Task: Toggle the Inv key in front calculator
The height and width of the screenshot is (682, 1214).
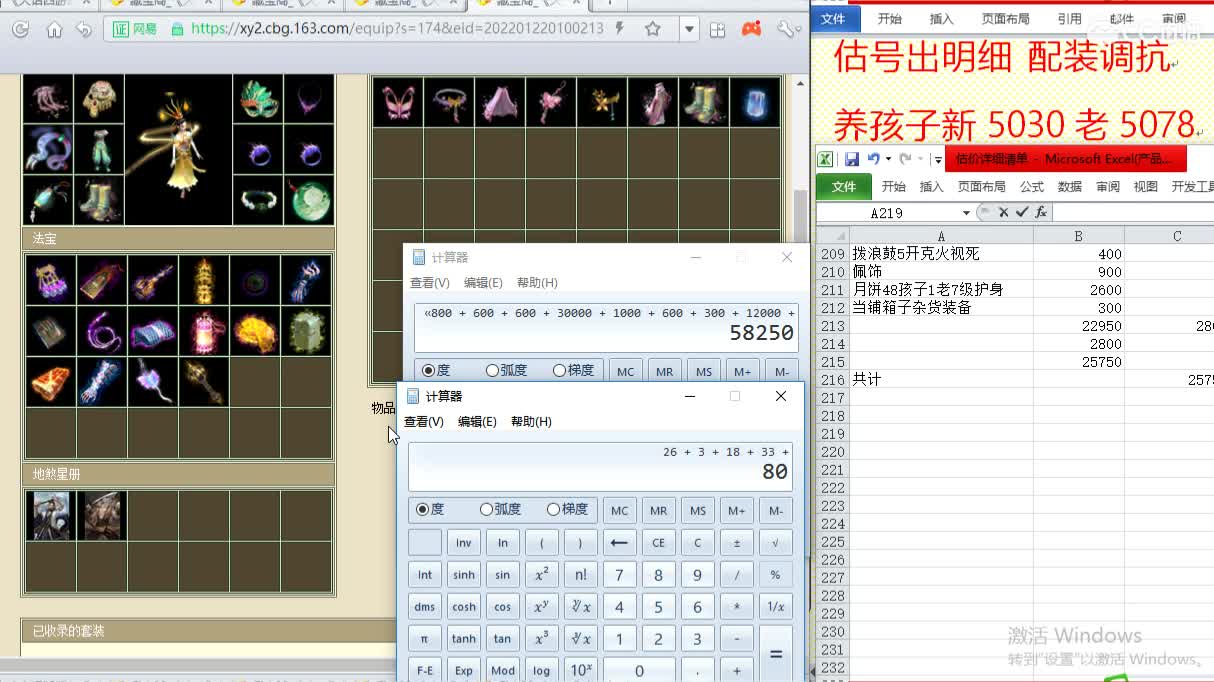Action: click(464, 543)
